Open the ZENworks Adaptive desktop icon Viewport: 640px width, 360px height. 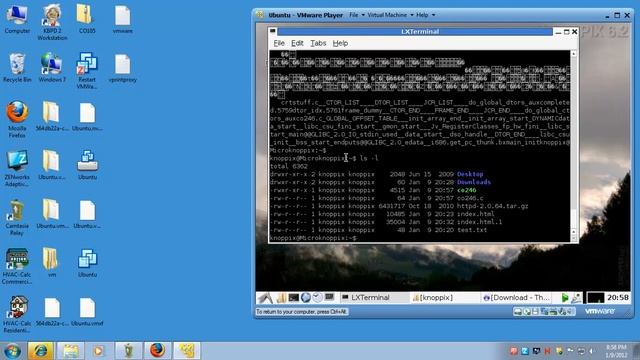point(17,168)
